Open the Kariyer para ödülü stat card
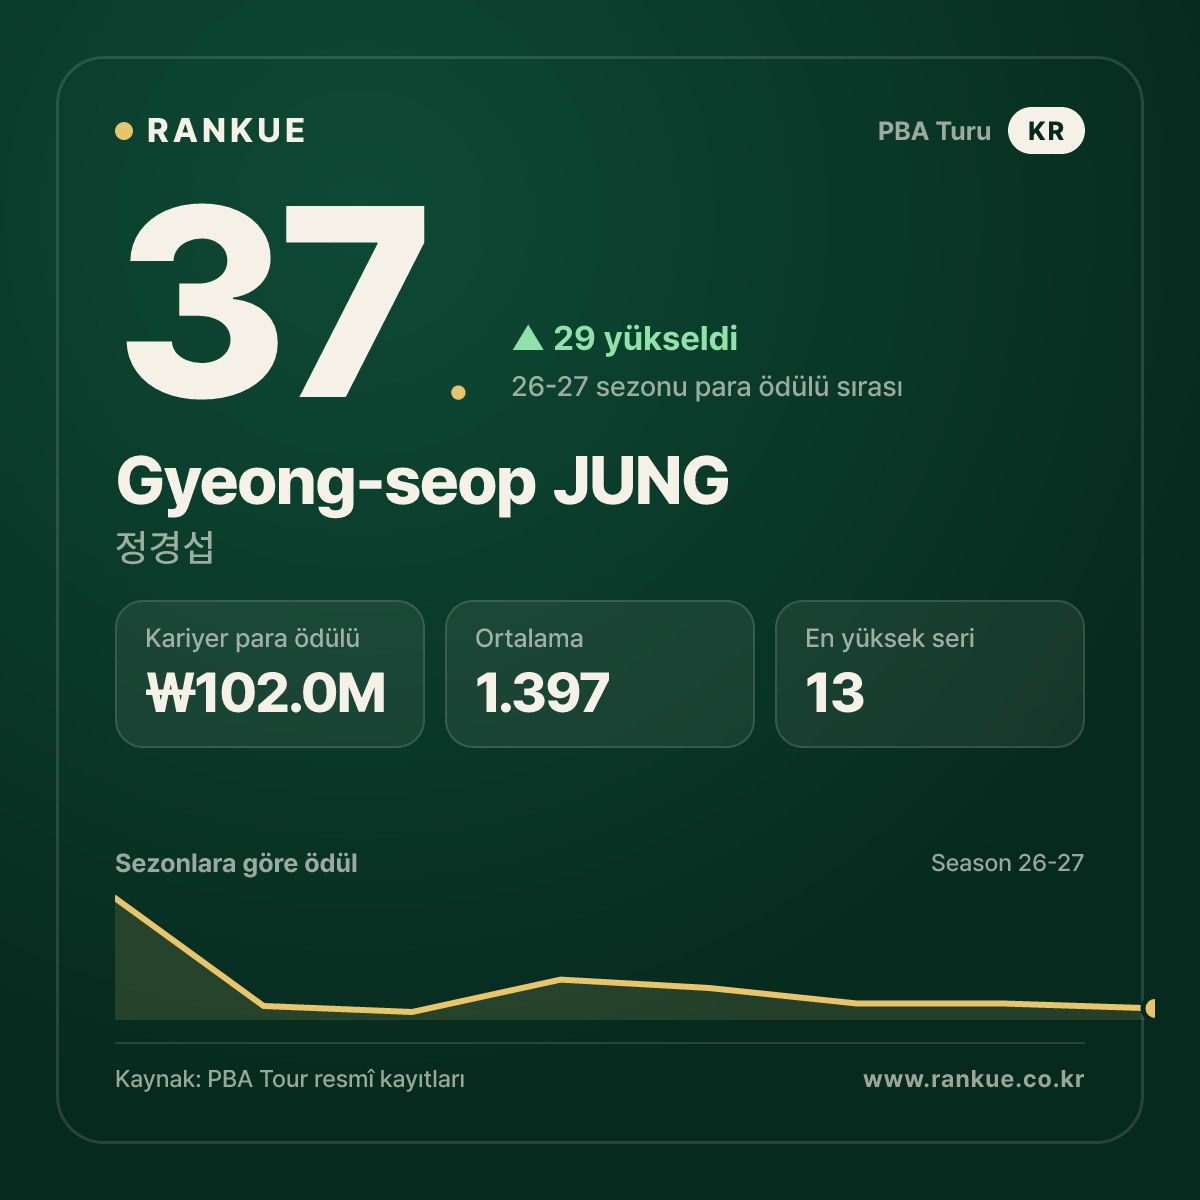The height and width of the screenshot is (1200, 1200). coord(270,674)
